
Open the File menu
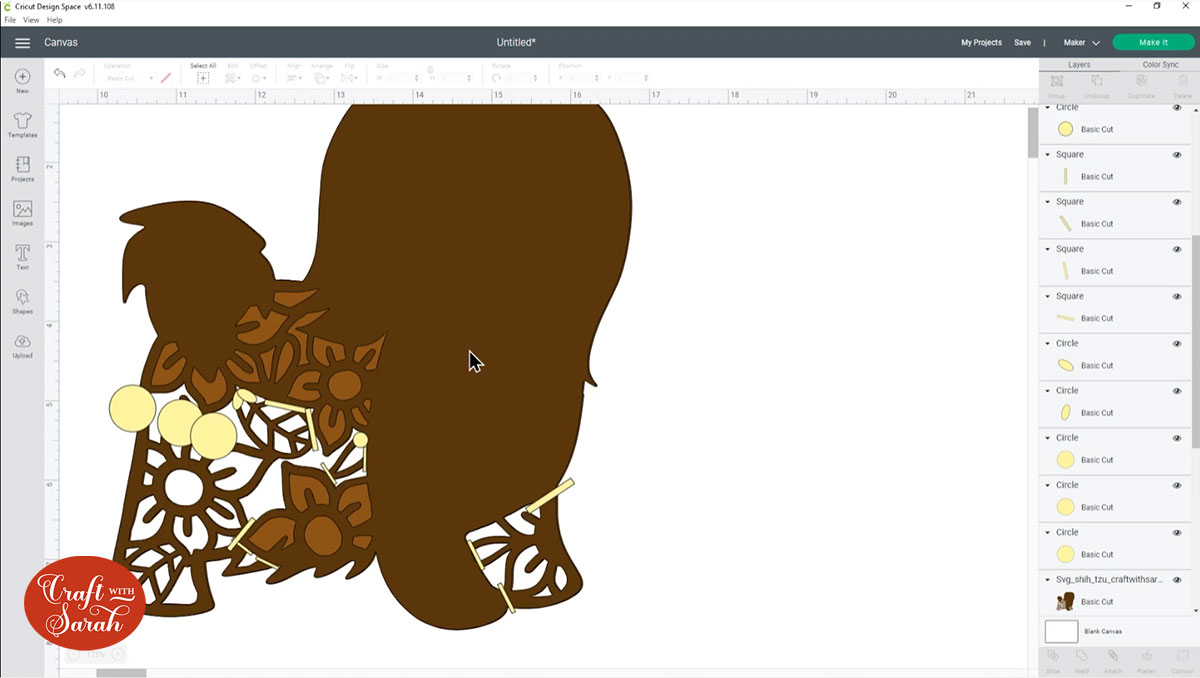10,19
